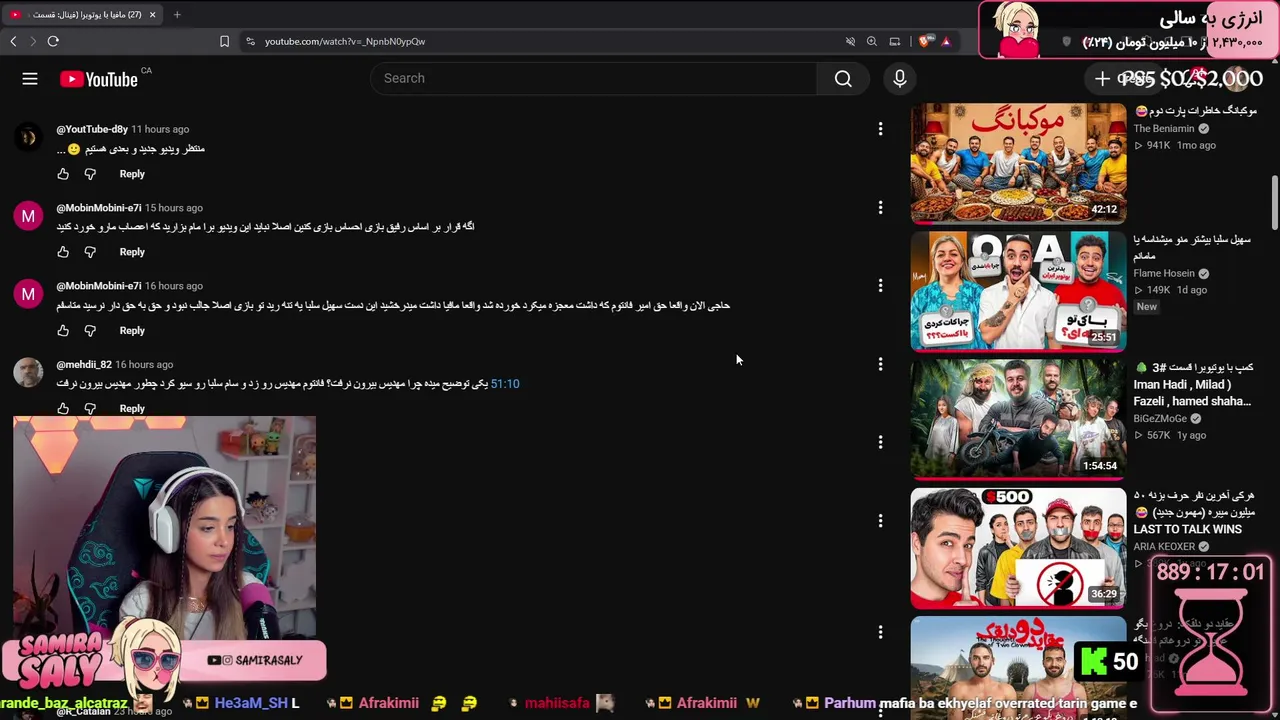
Task: Click the right-hand page scrollbar thumb
Action: 1274,202
